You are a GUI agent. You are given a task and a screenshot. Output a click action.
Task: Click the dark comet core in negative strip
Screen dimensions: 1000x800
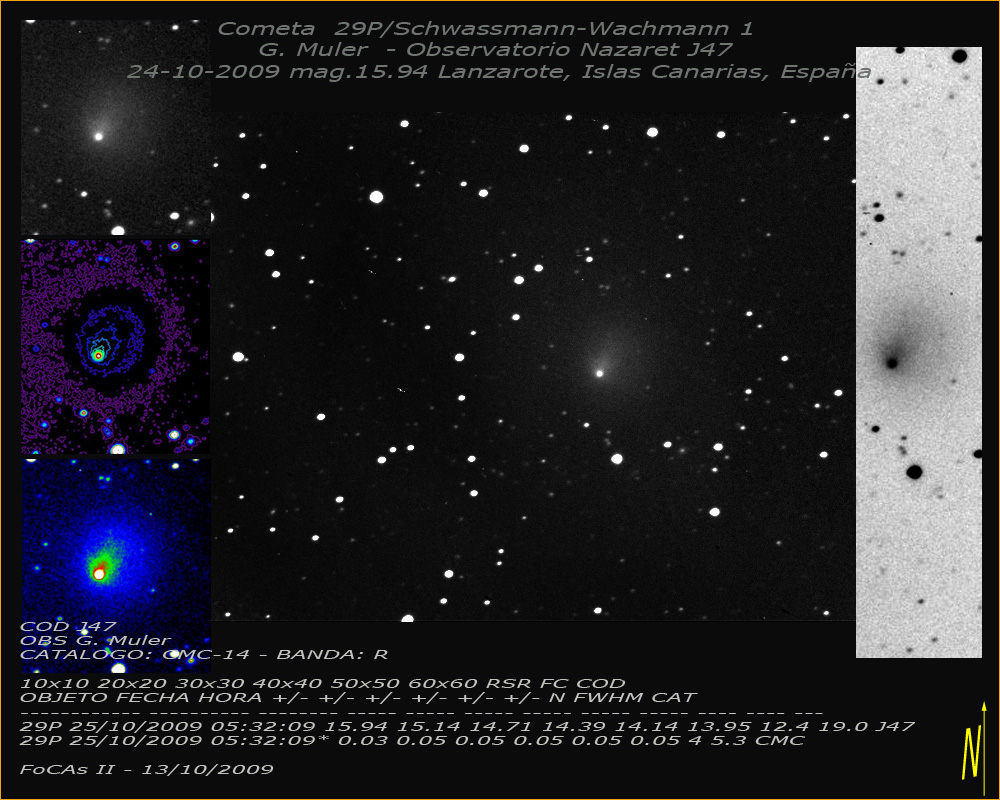[x=891, y=361]
